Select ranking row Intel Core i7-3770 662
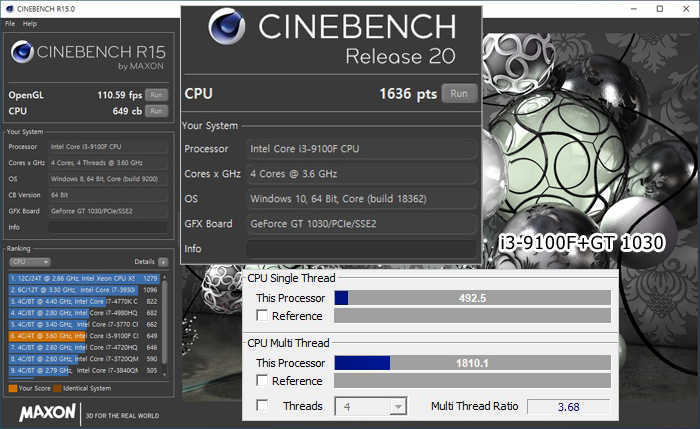 [x=84, y=325]
